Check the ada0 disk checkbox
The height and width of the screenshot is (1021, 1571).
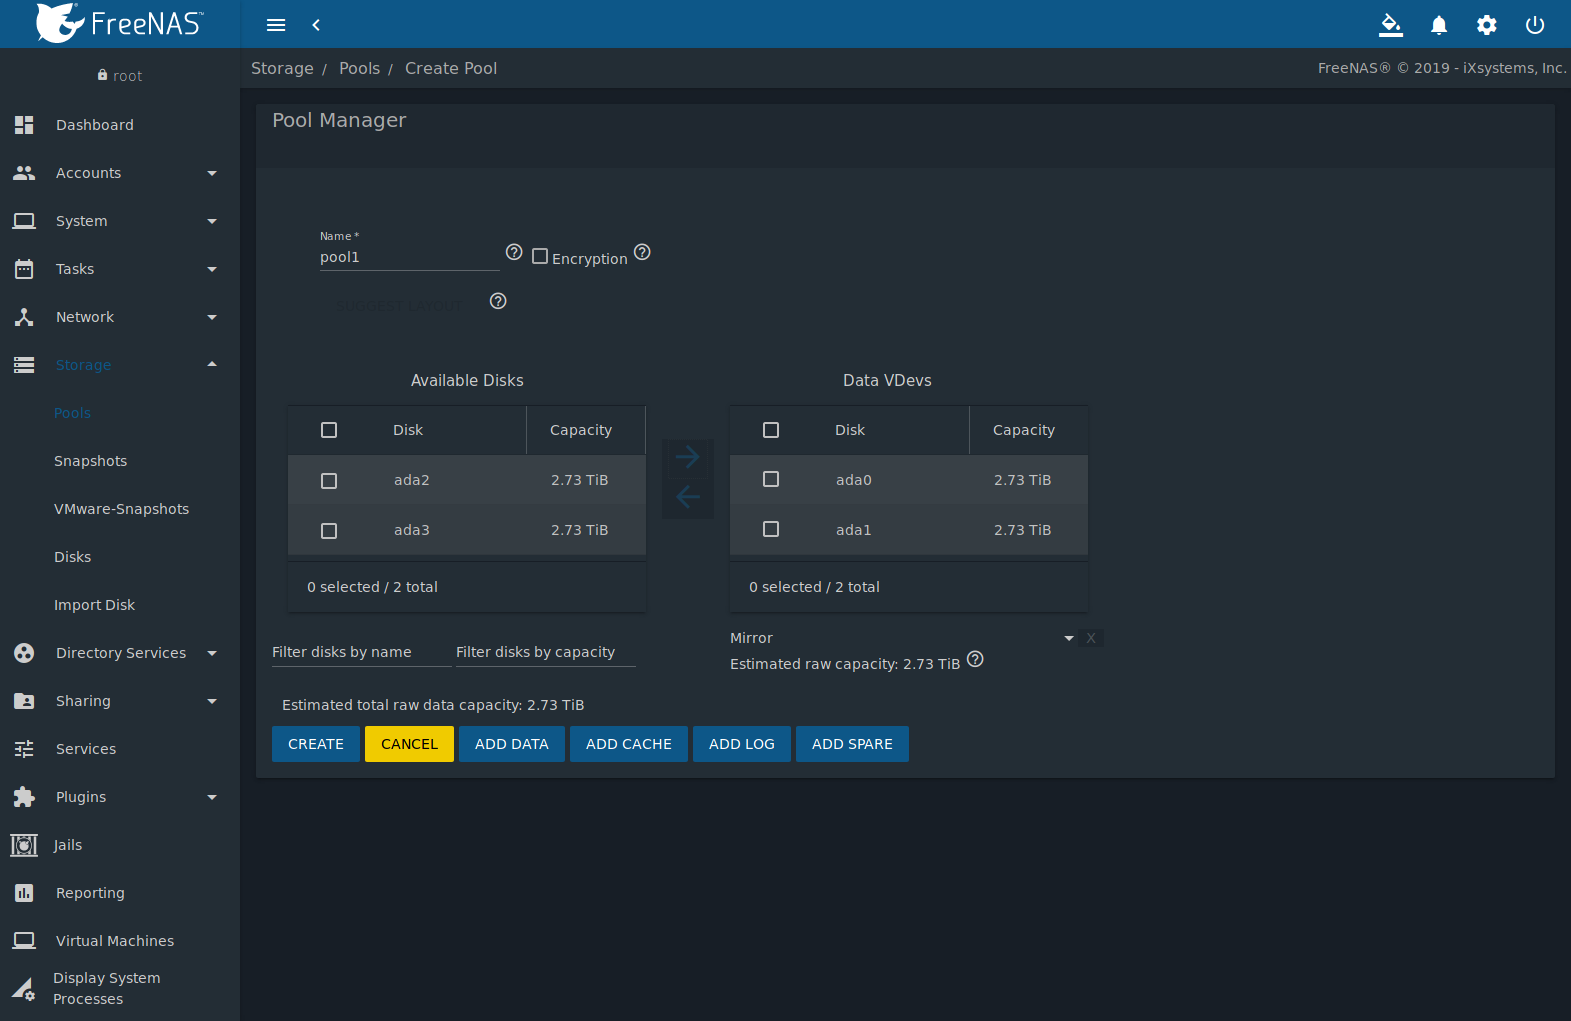click(x=771, y=479)
